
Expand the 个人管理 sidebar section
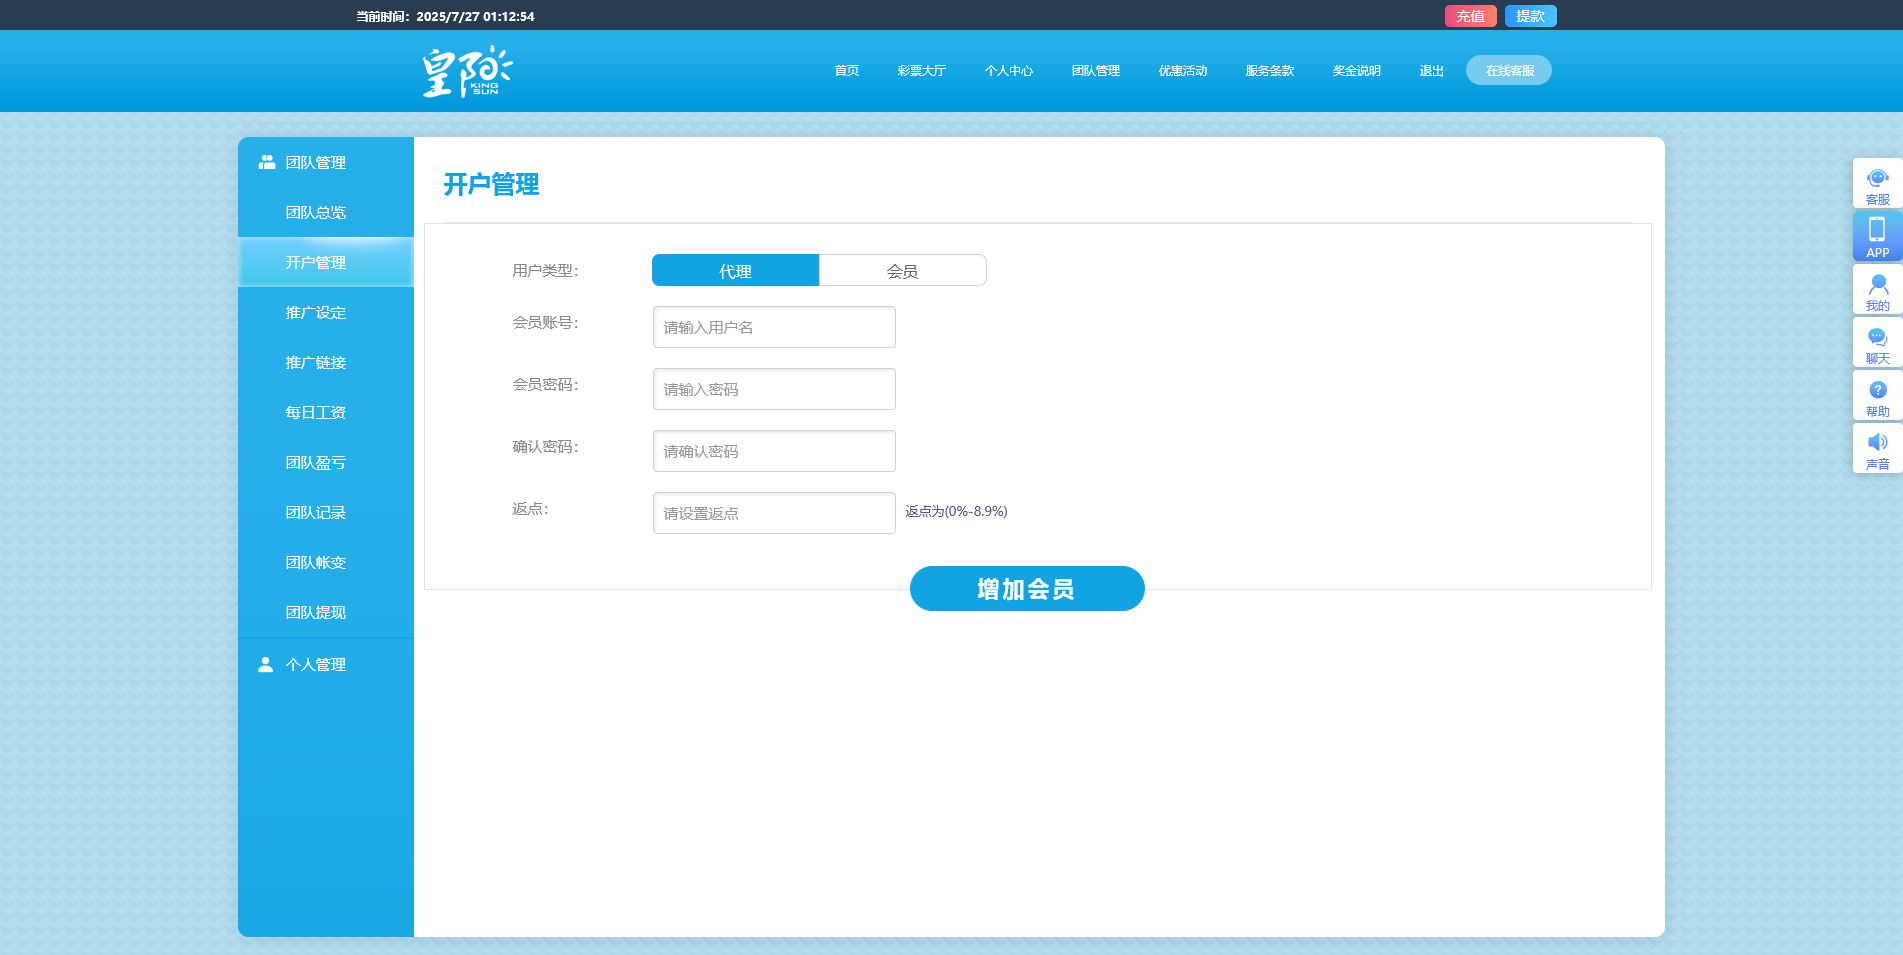[326, 664]
